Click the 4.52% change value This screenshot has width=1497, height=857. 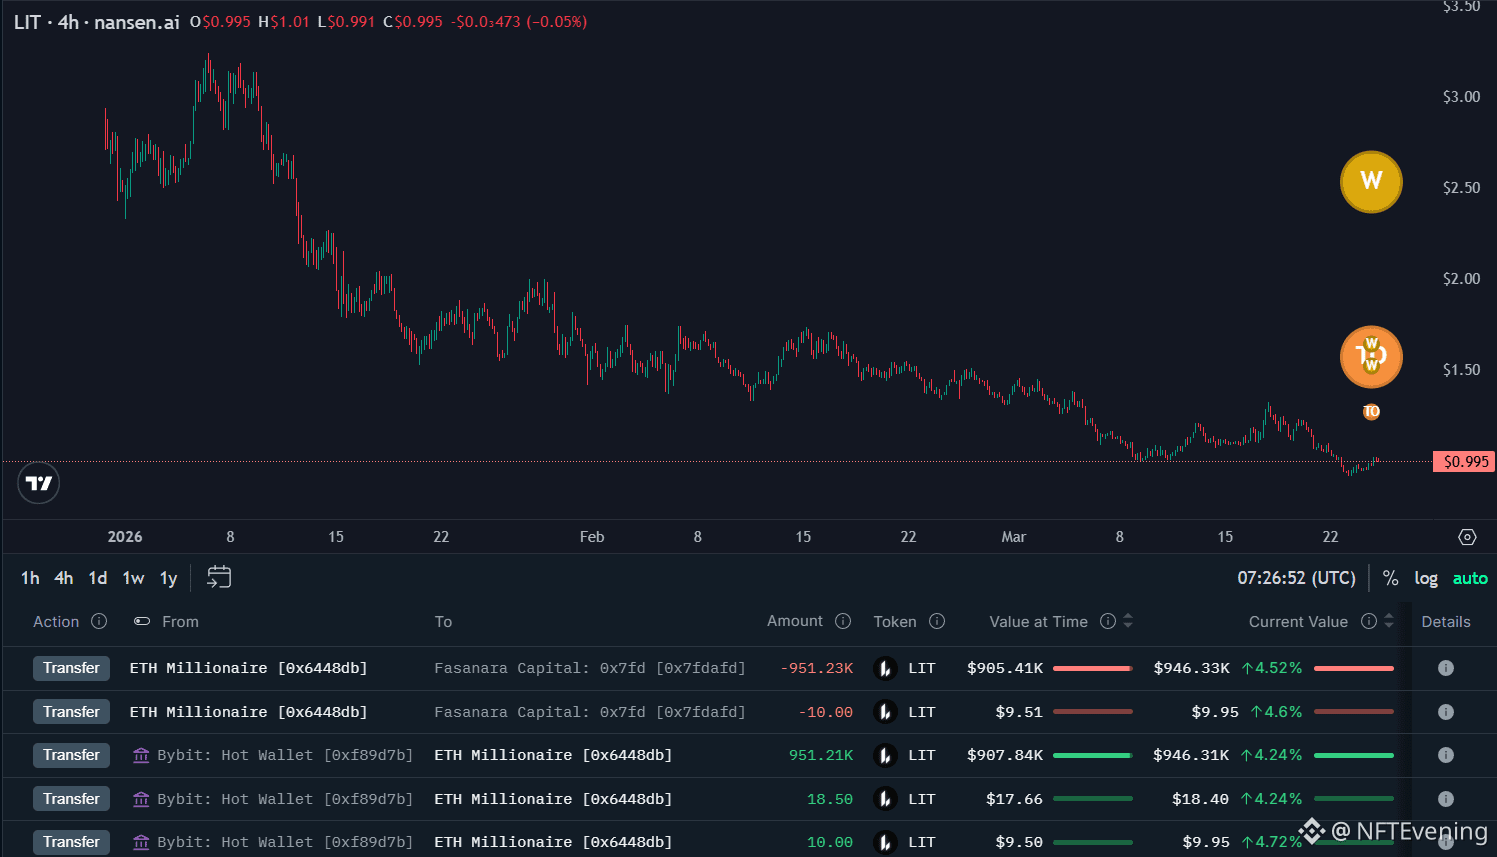[1272, 668]
